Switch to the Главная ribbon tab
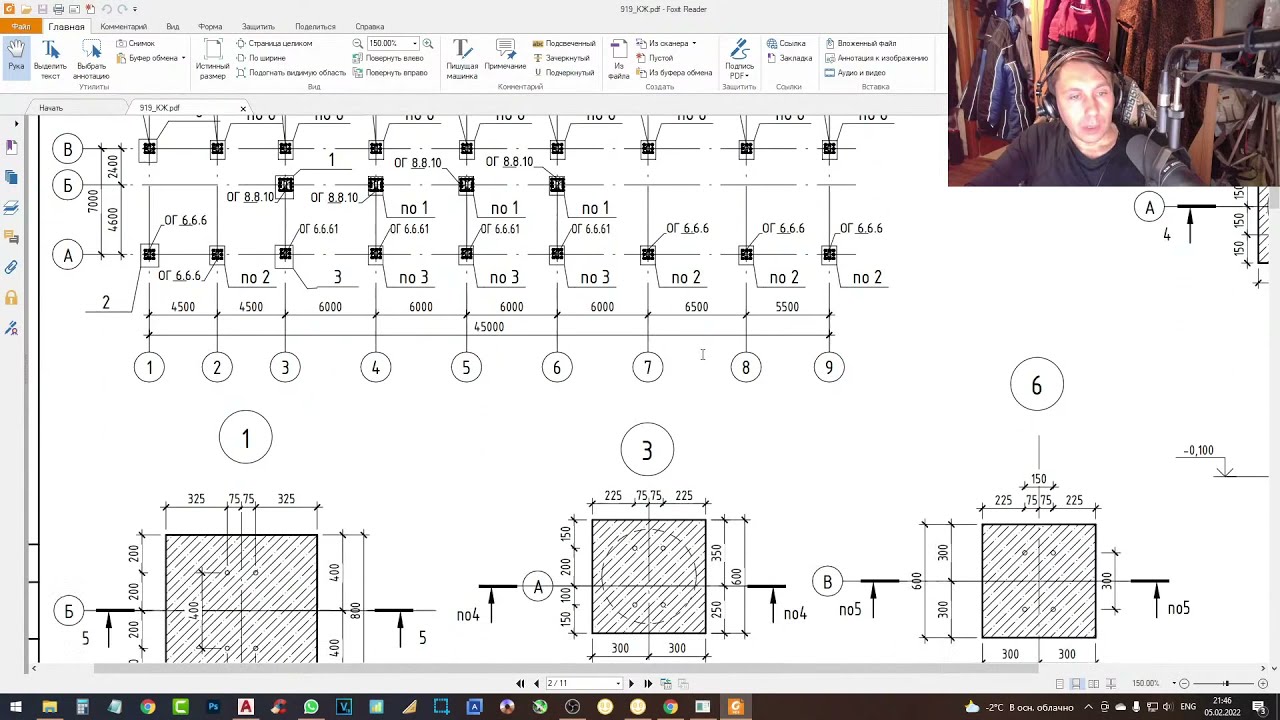This screenshot has height=720, width=1280. click(x=66, y=27)
